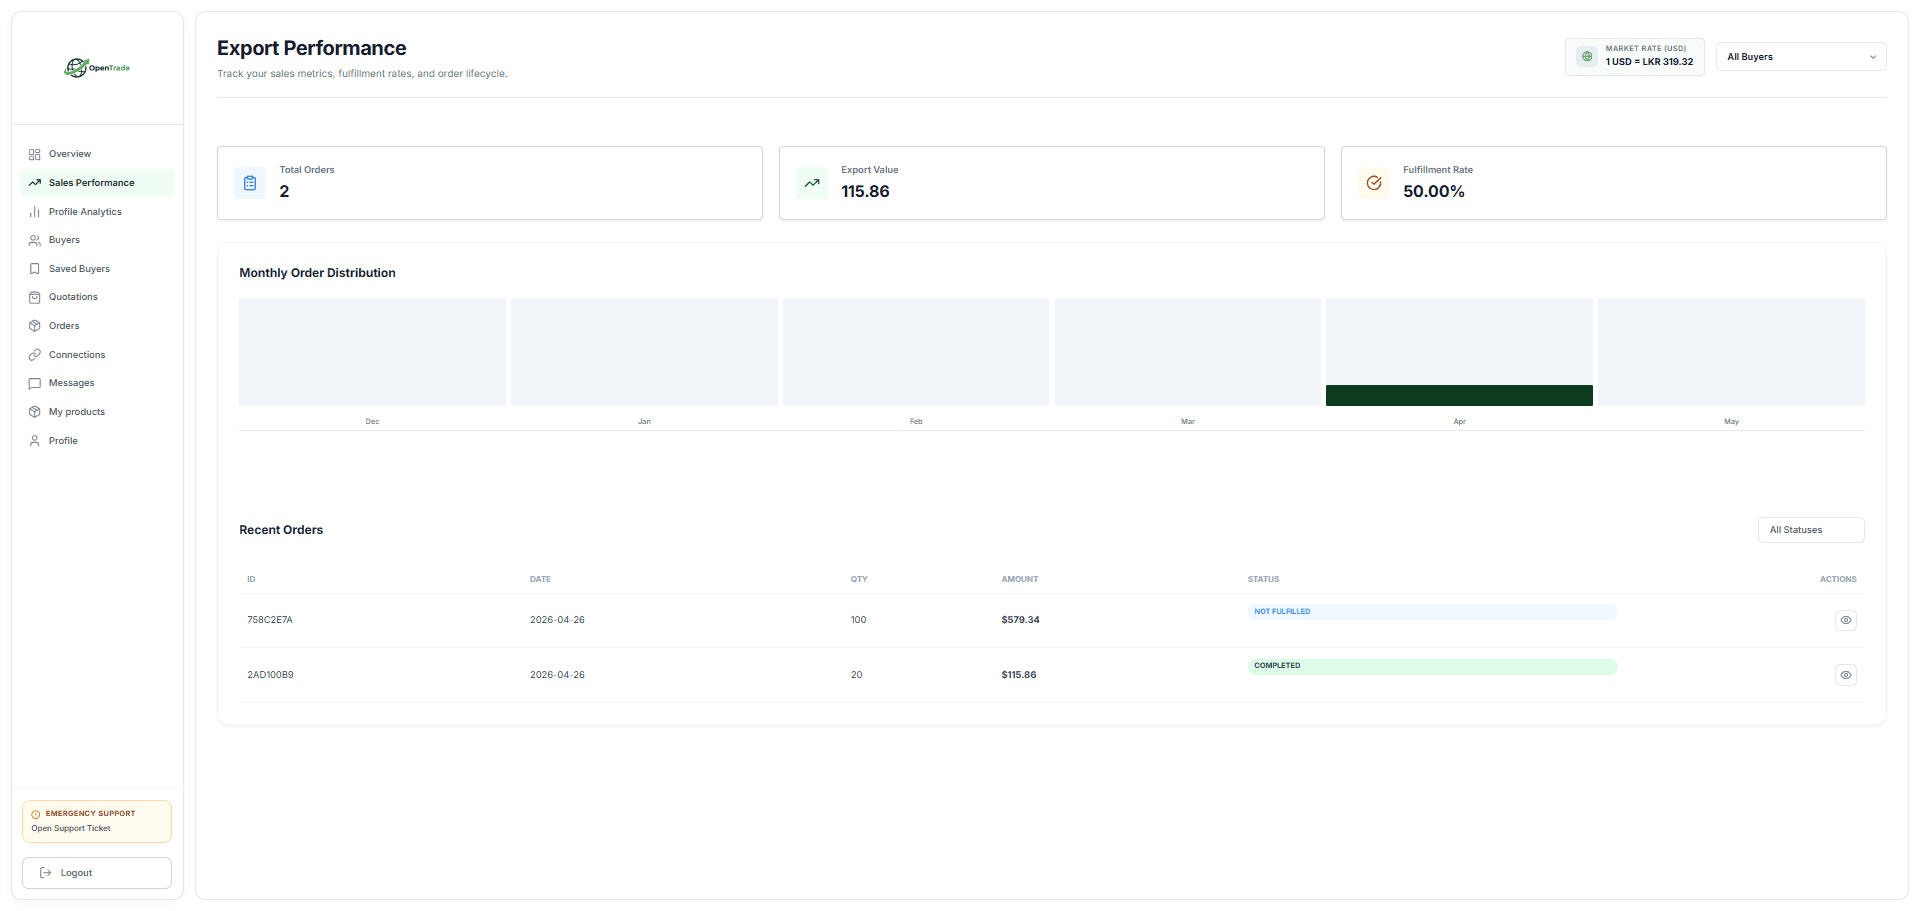The height and width of the screenshot is (911, 1920).
Task: Click the Fulfillment Rate 50.00% value
Action: (x=1433, y=191)
